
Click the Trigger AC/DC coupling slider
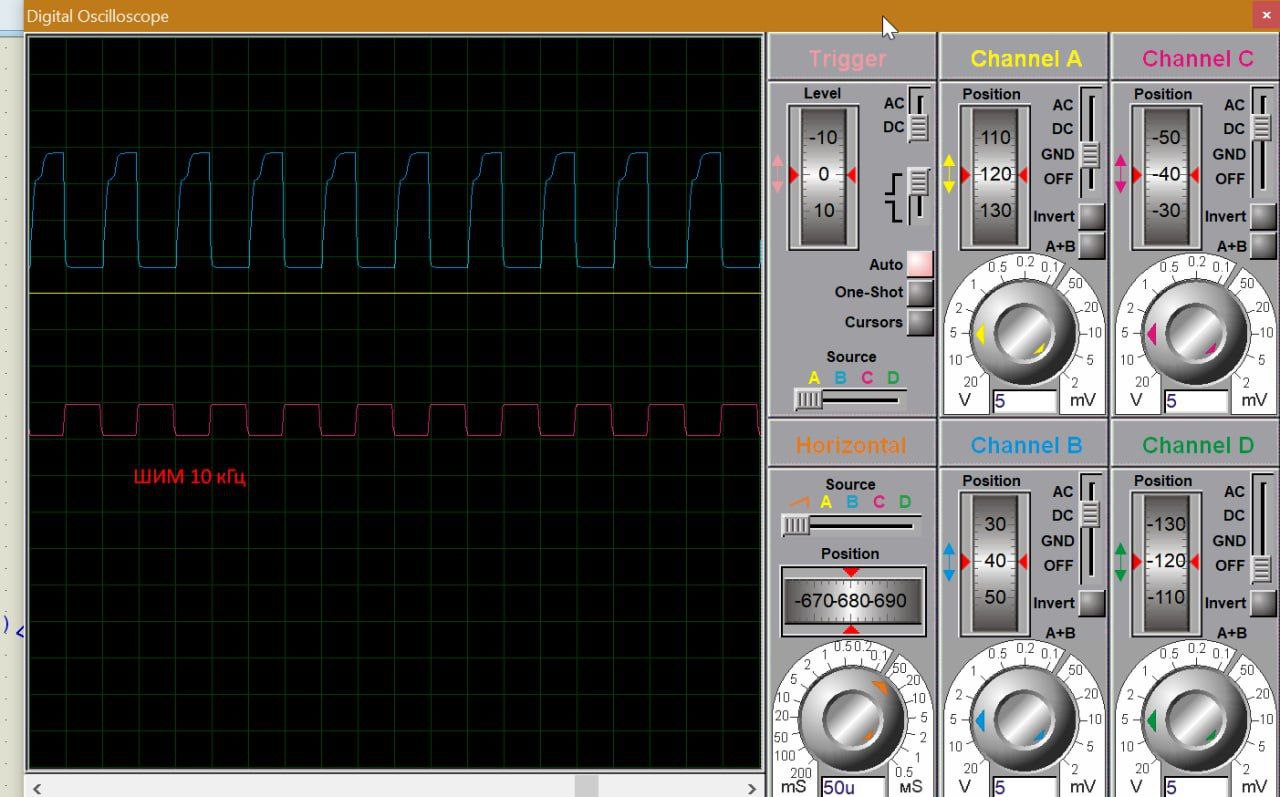coord(918,116)
